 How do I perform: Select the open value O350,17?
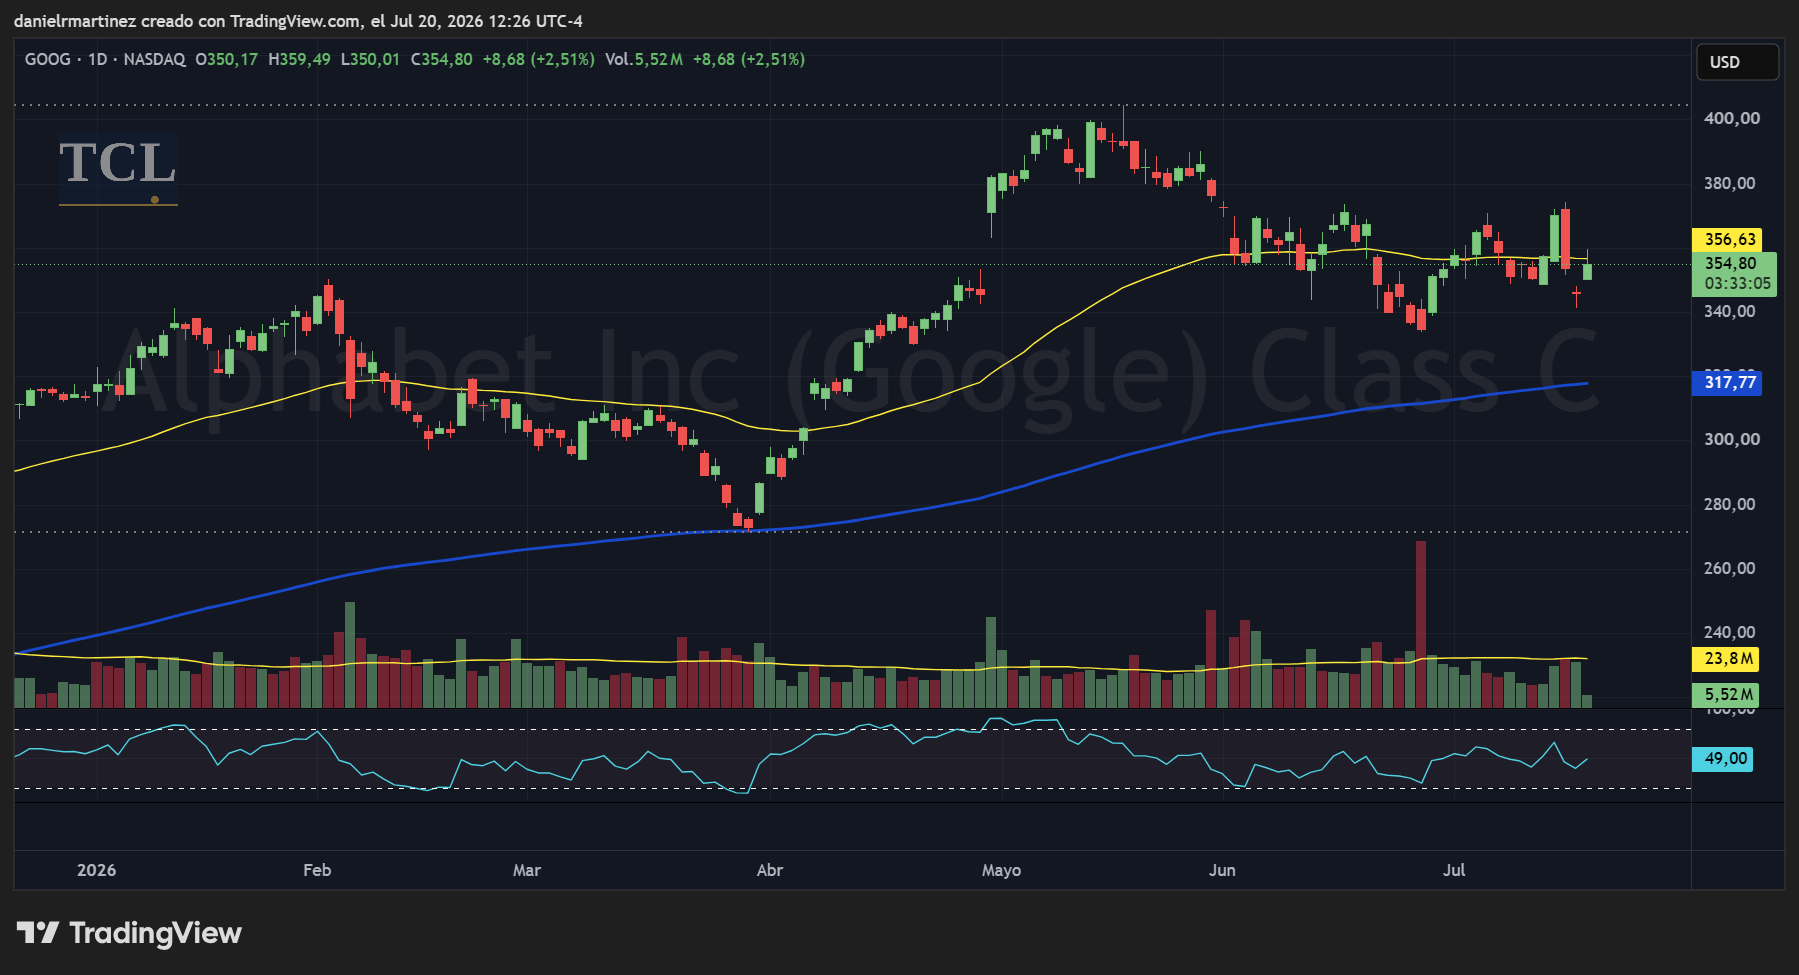click(x=226, y=59)
